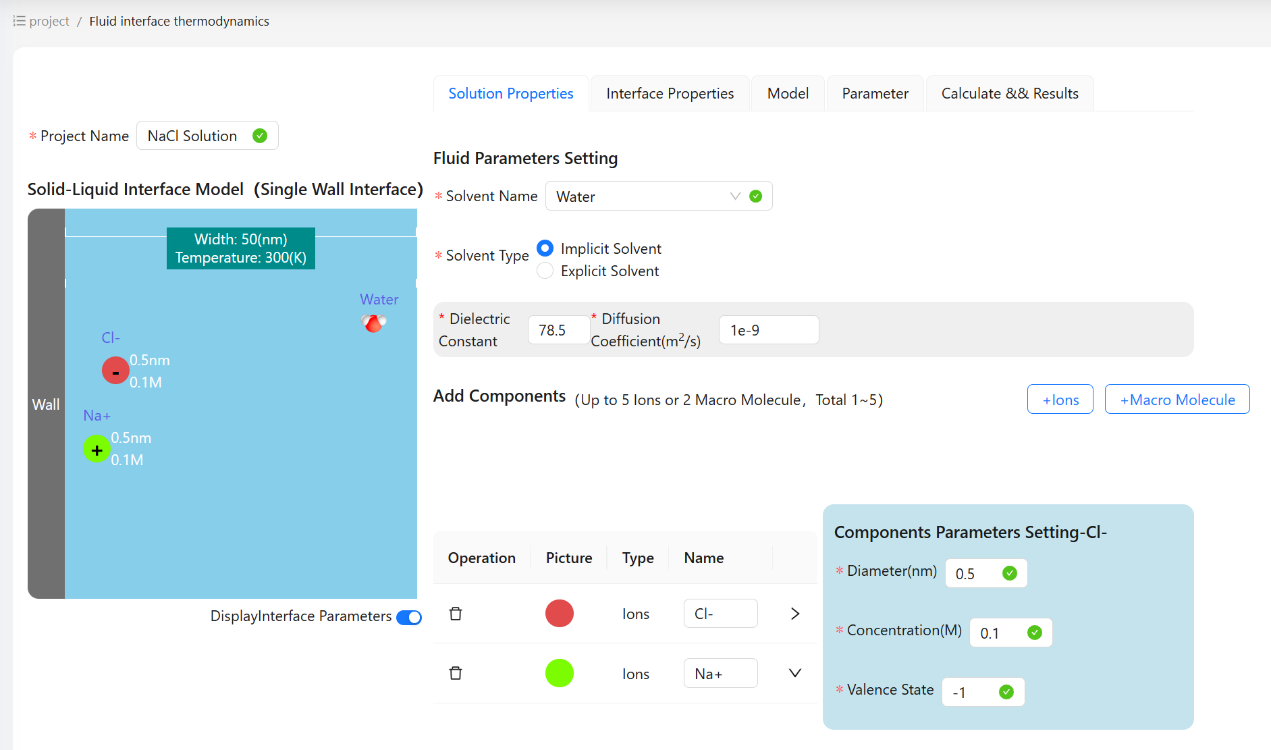Image resolution: width=1271 pixels, height=750 pixels.
Task: Delete the Cl- ion row with trash icon
Action: pos(455,614)
